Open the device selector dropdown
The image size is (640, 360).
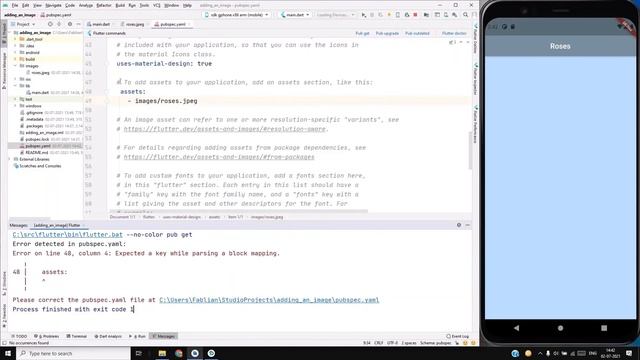(x=236, y=15)
